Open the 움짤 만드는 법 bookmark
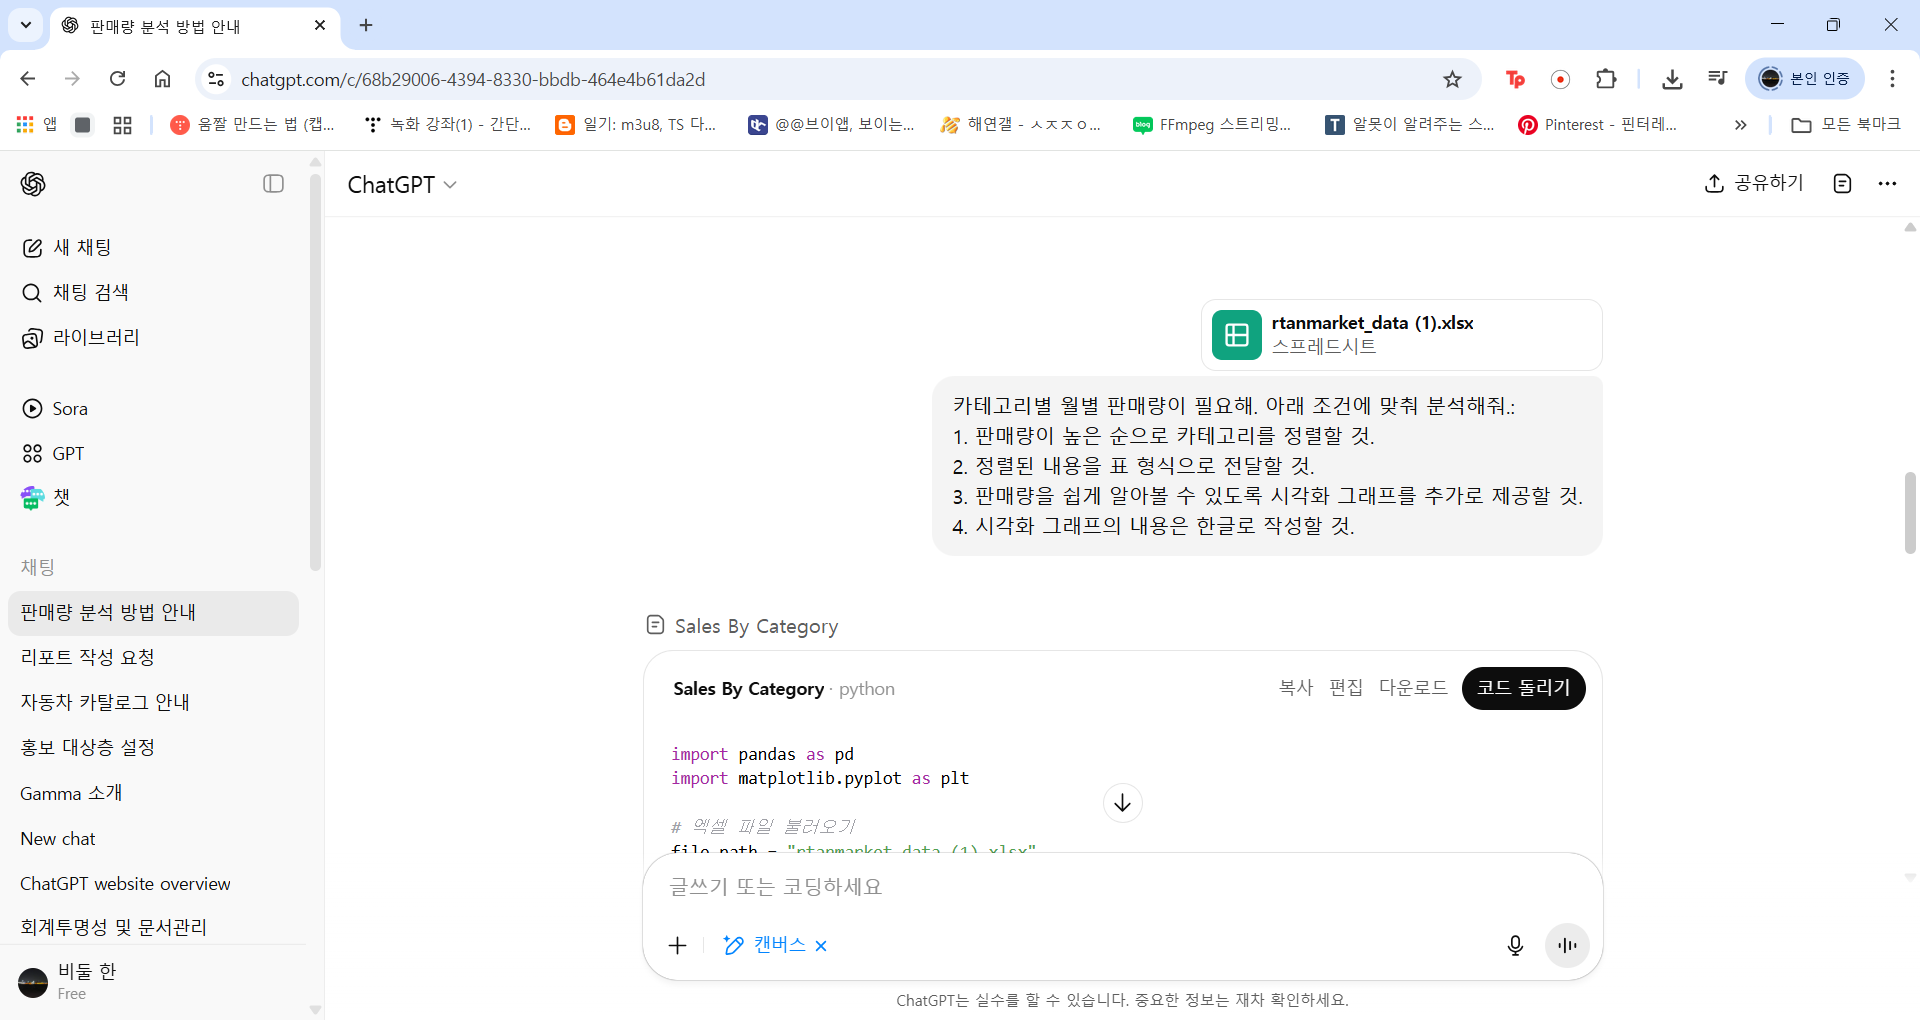 (x=252, y=124)
